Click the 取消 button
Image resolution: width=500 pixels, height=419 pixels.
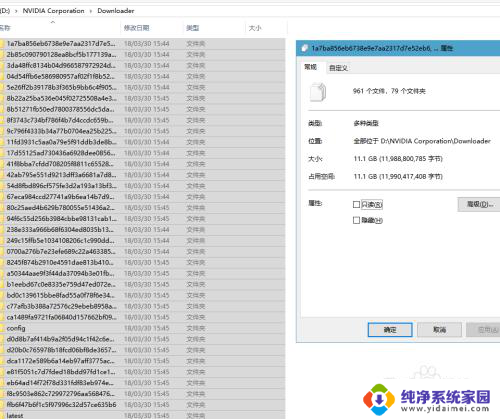click(439, 330)
